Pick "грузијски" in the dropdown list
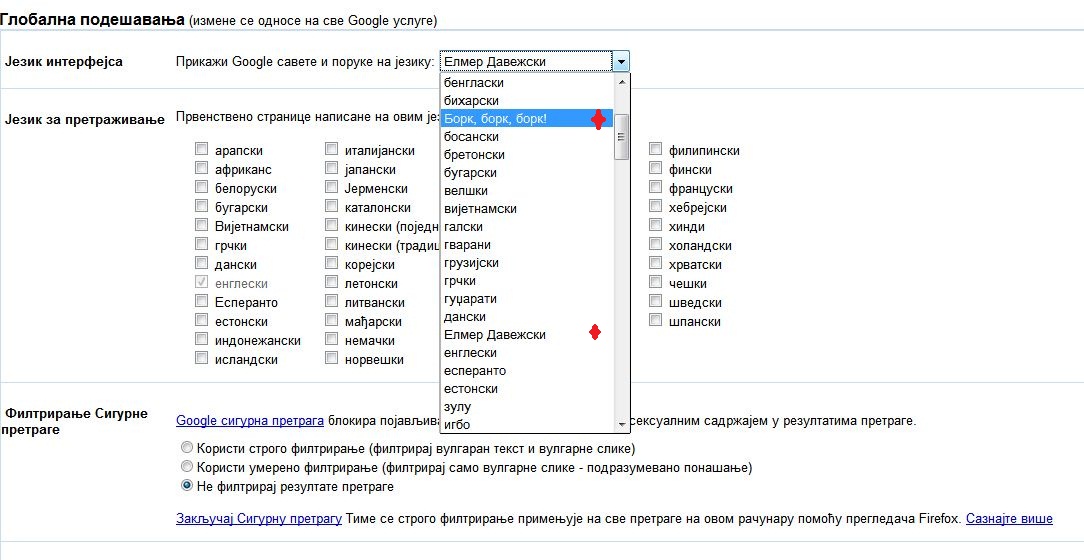This screenshot has width=1084, height=560. click(471, 263)
